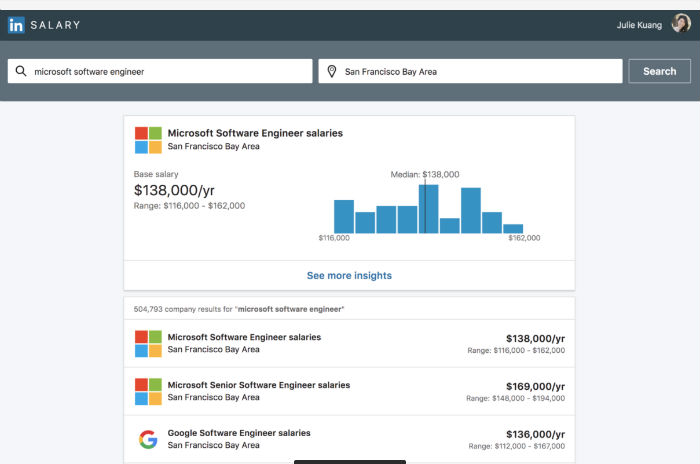Viewport: 700px width, 464px height.
Task: Click the Microsoft Software Engineer salaries card title
Action: pos(255,133)
